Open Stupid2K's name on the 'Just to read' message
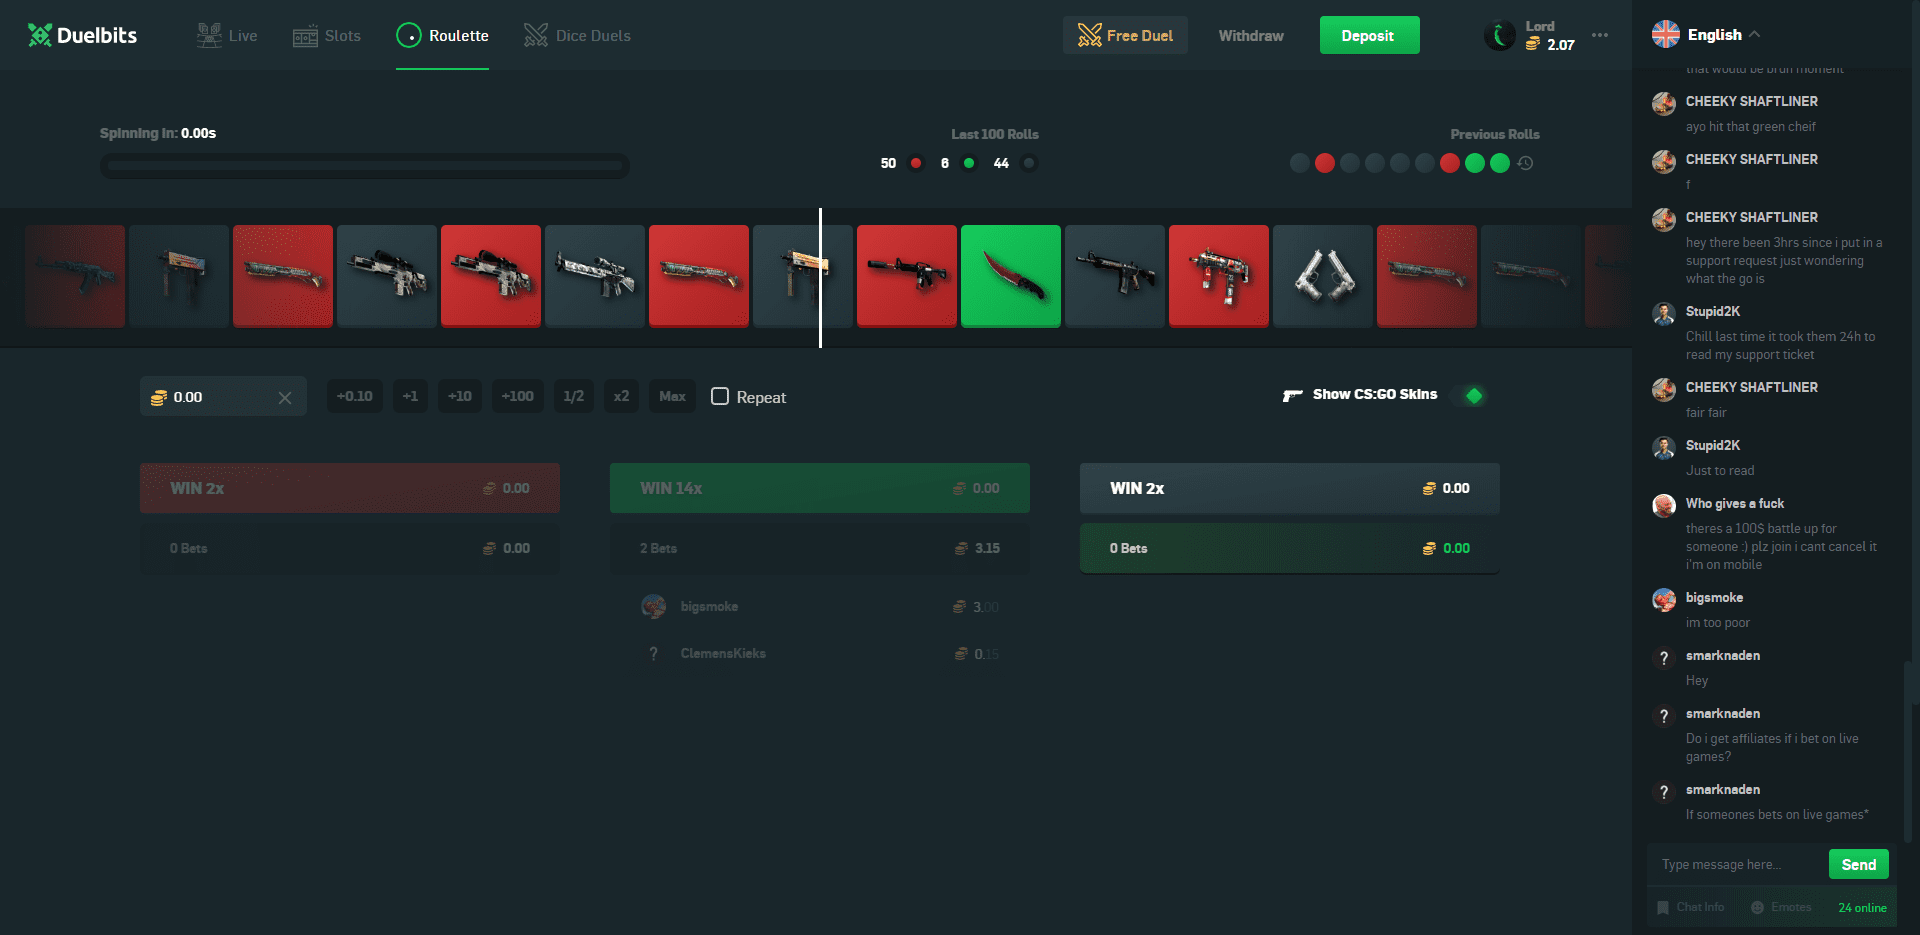 click(1713, 445)
